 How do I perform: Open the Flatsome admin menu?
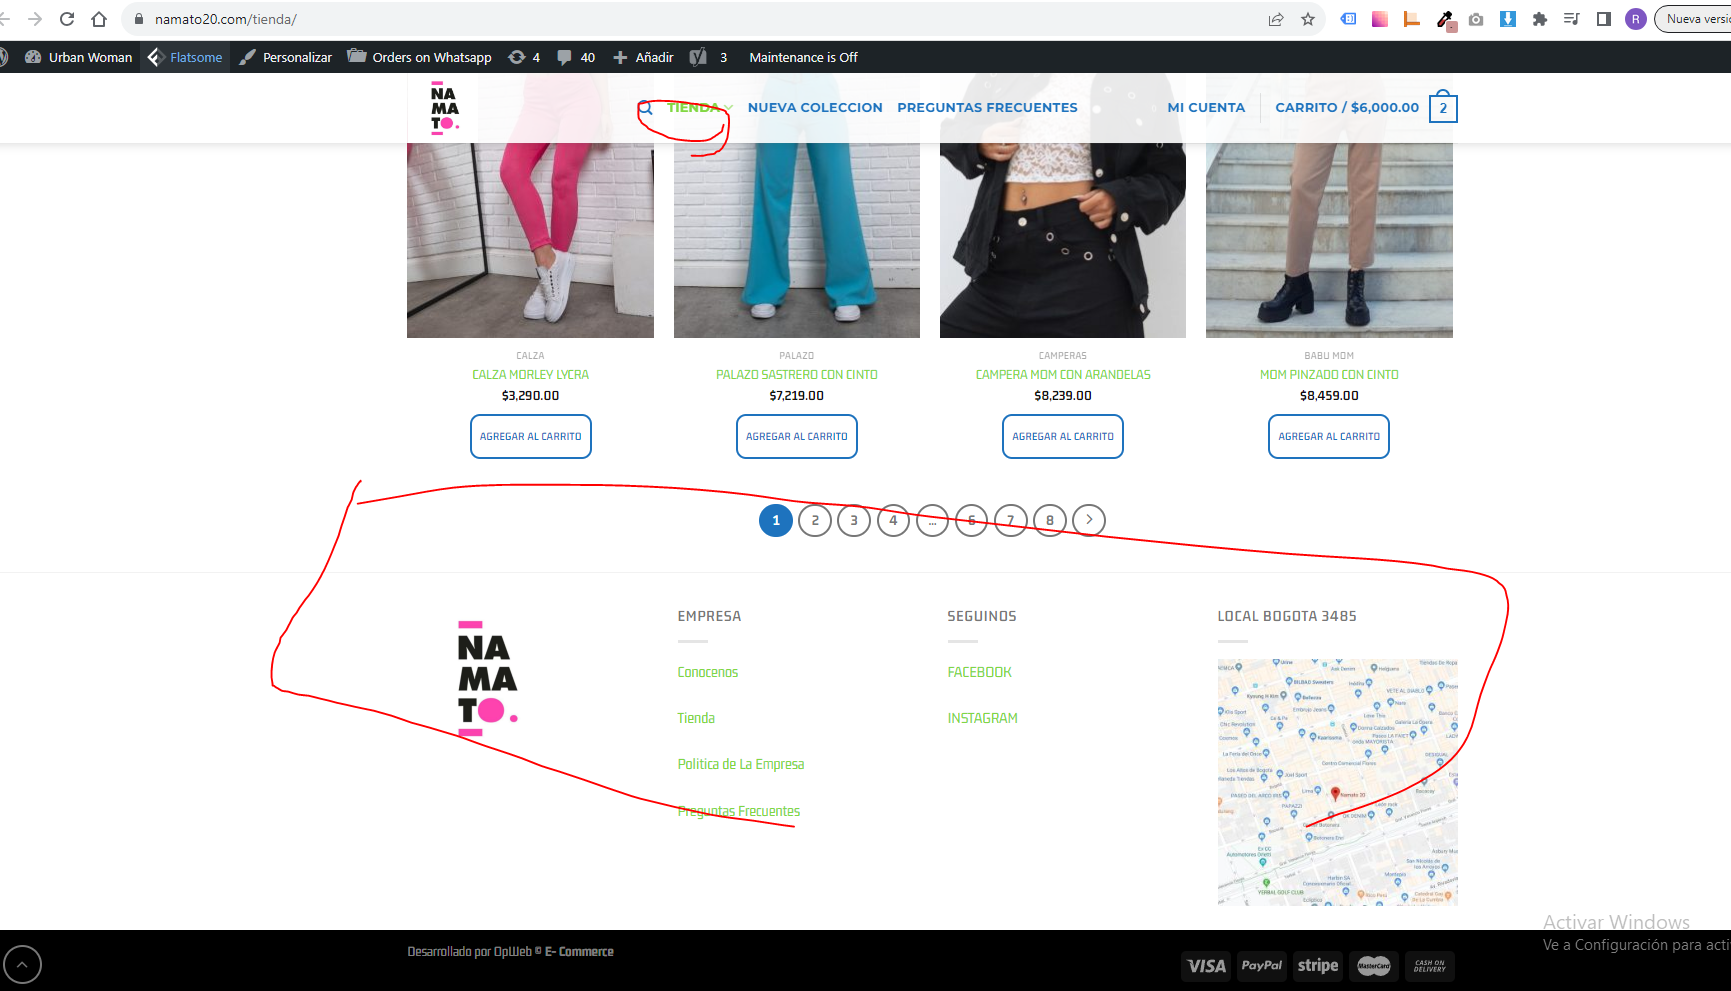point(186,57)
